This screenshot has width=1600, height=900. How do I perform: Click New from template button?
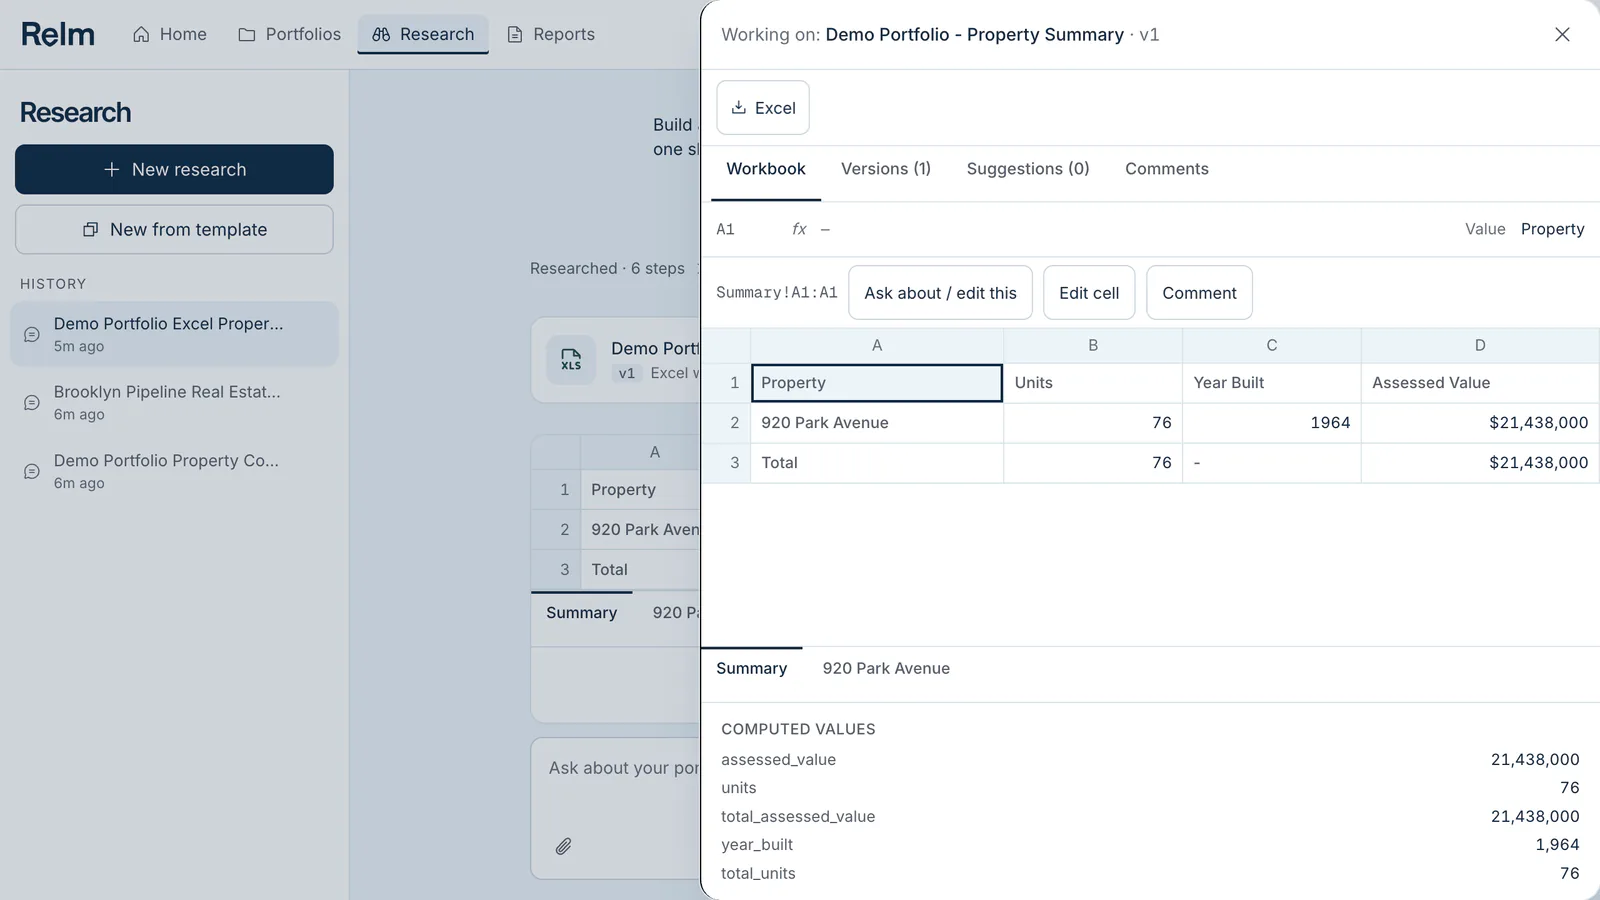coord(174,230)
